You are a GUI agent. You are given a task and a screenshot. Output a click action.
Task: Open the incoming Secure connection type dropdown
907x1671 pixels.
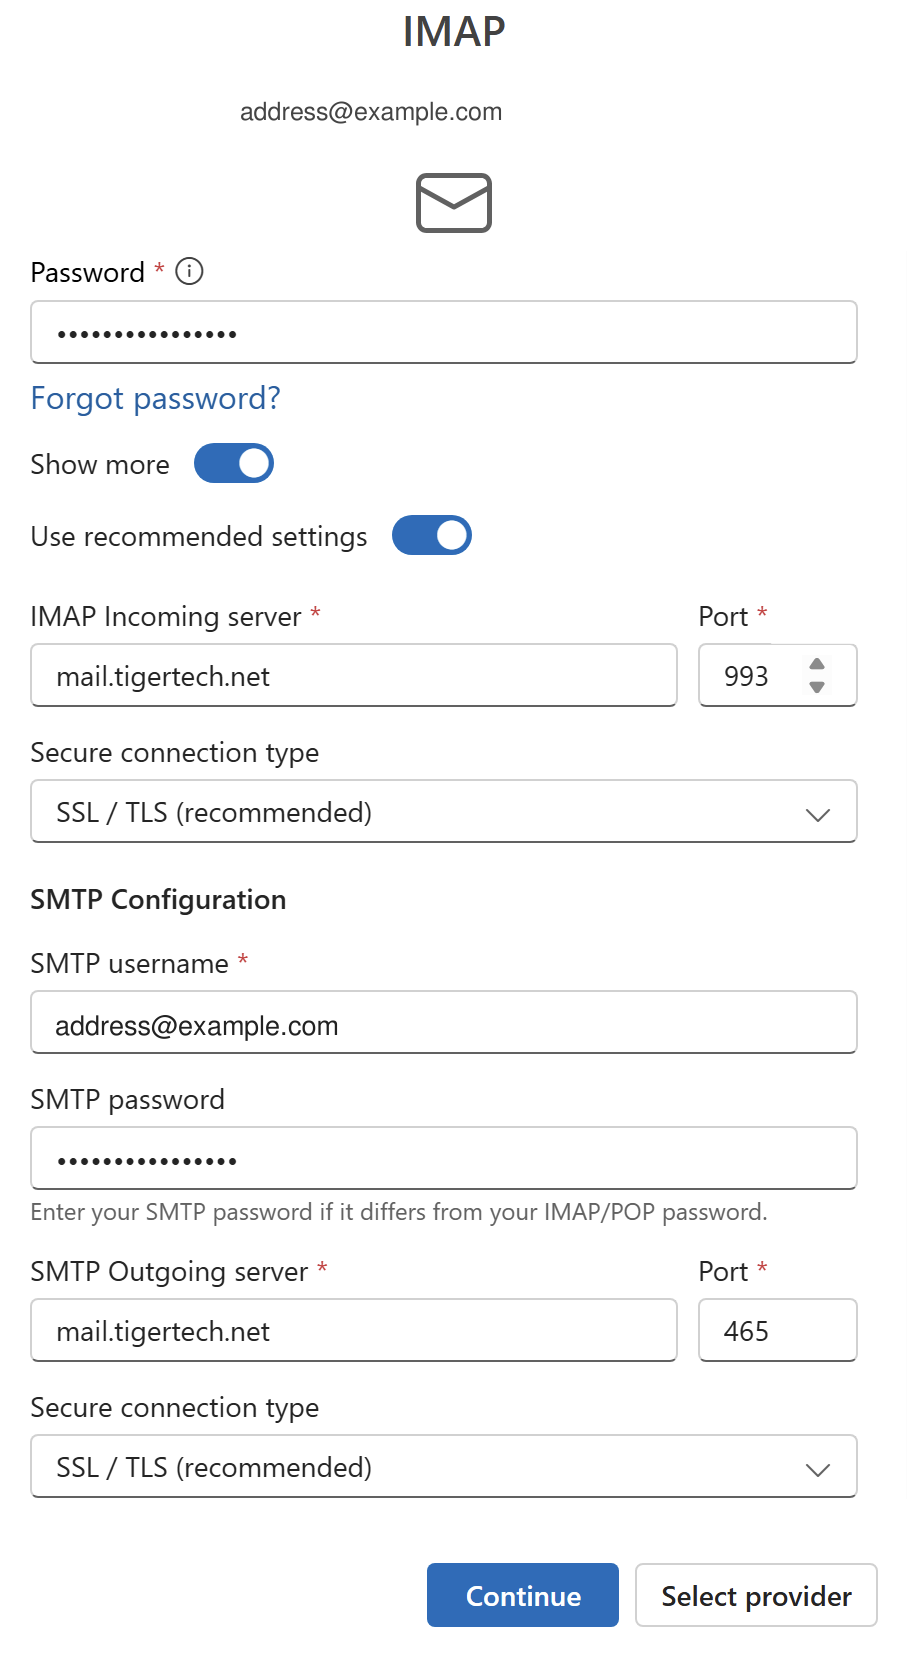444,812
